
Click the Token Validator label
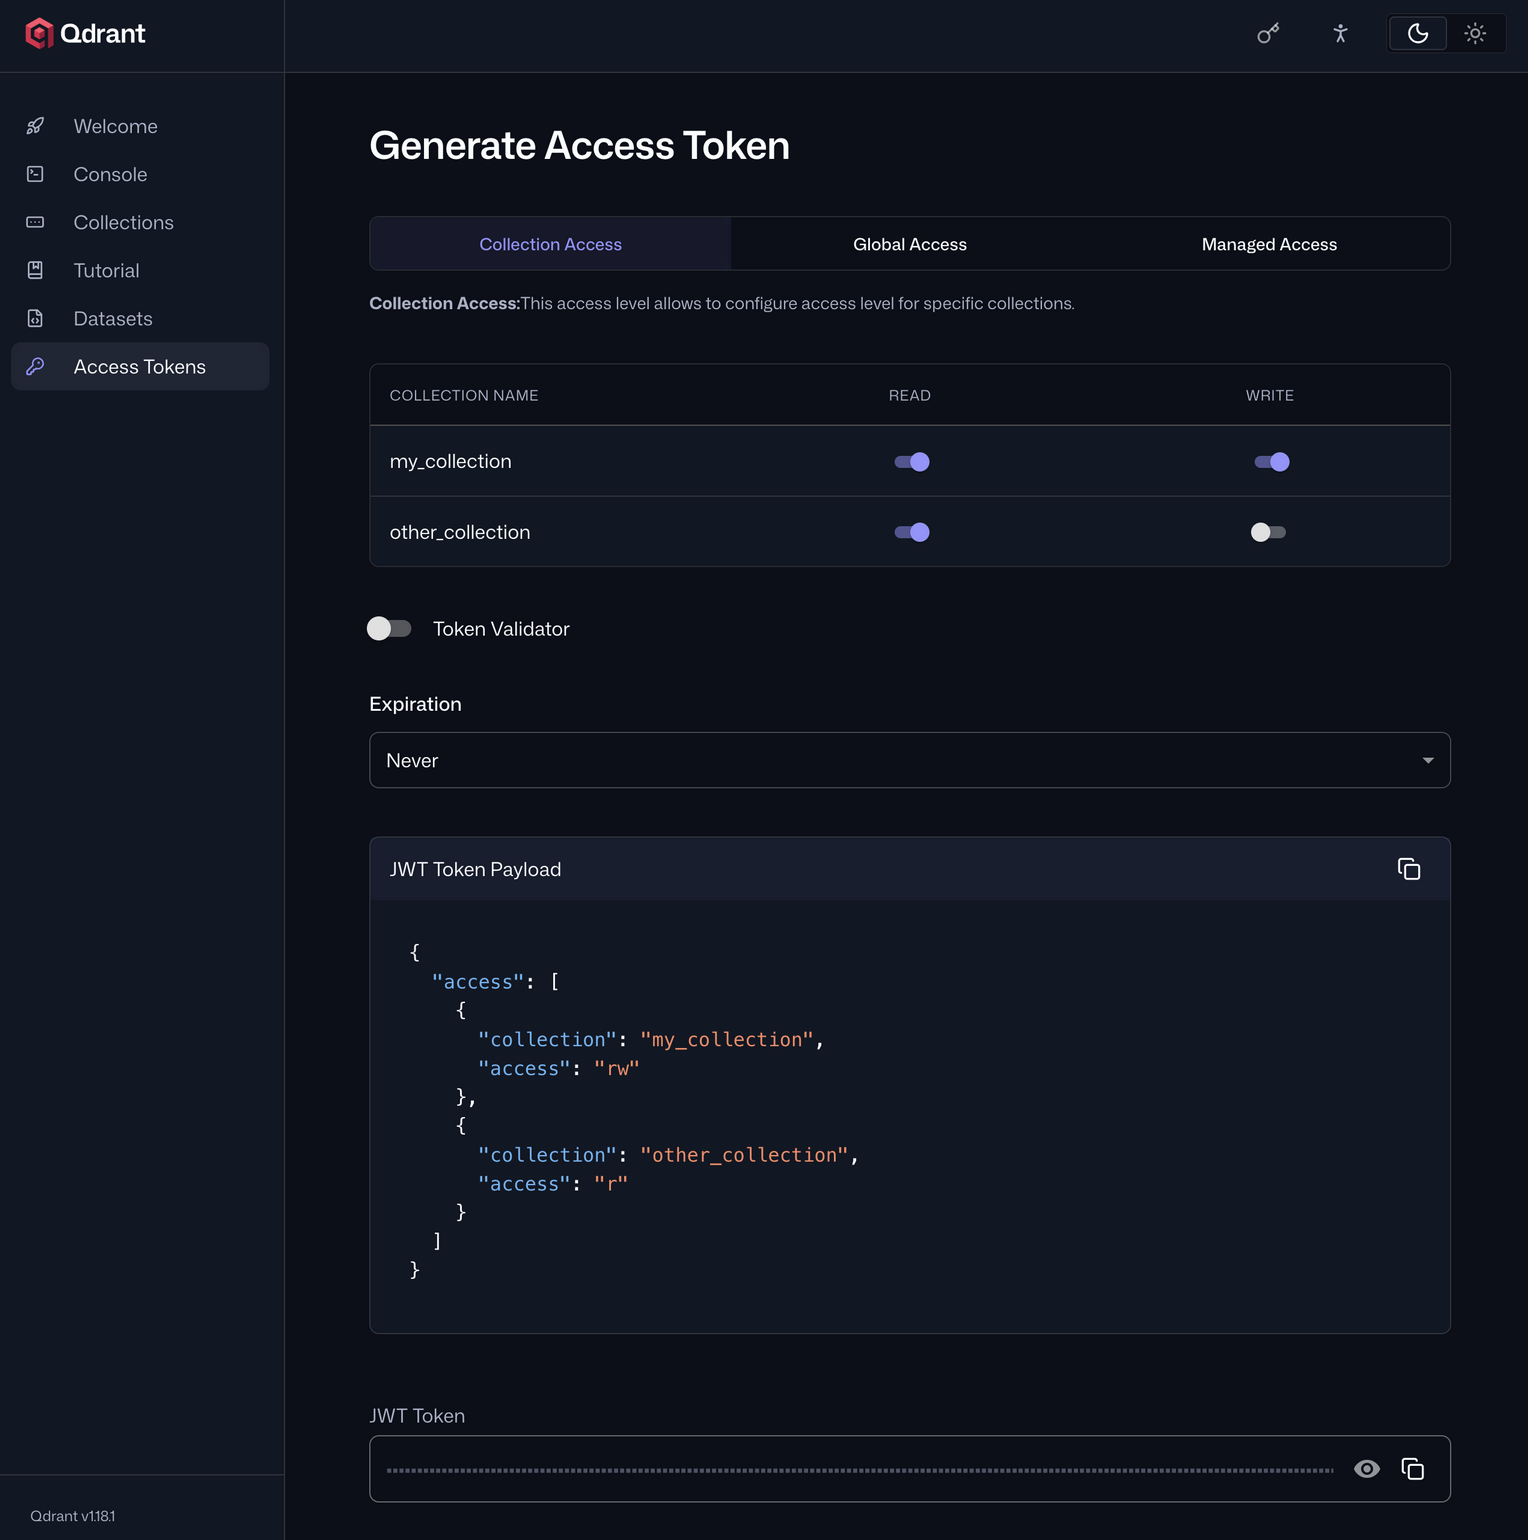501,629
